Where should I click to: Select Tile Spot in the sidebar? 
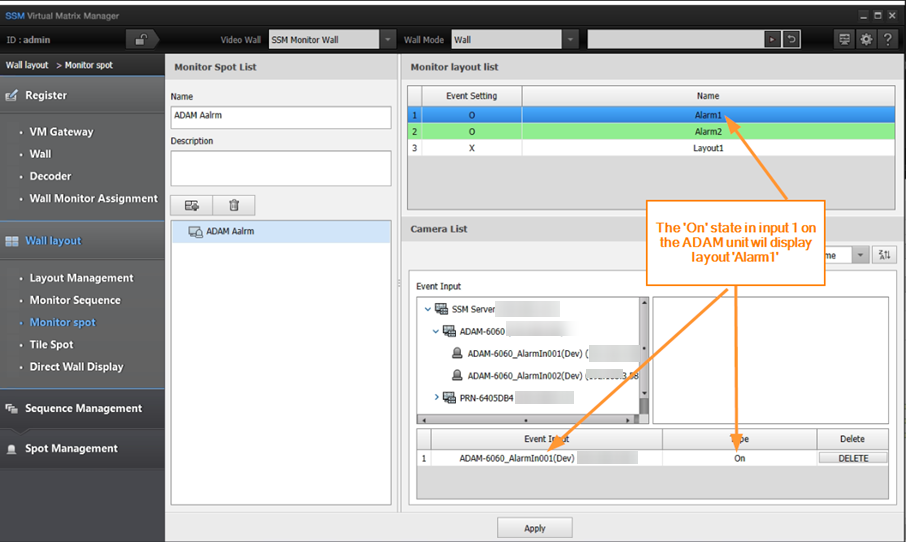[x=51, y=344]
